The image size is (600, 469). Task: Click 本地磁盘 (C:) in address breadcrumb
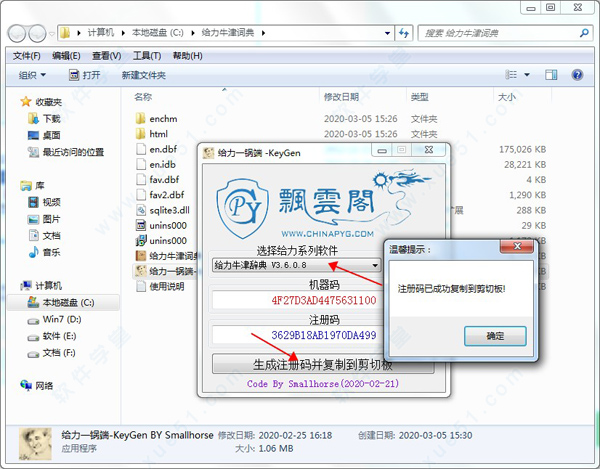point(158,33)
